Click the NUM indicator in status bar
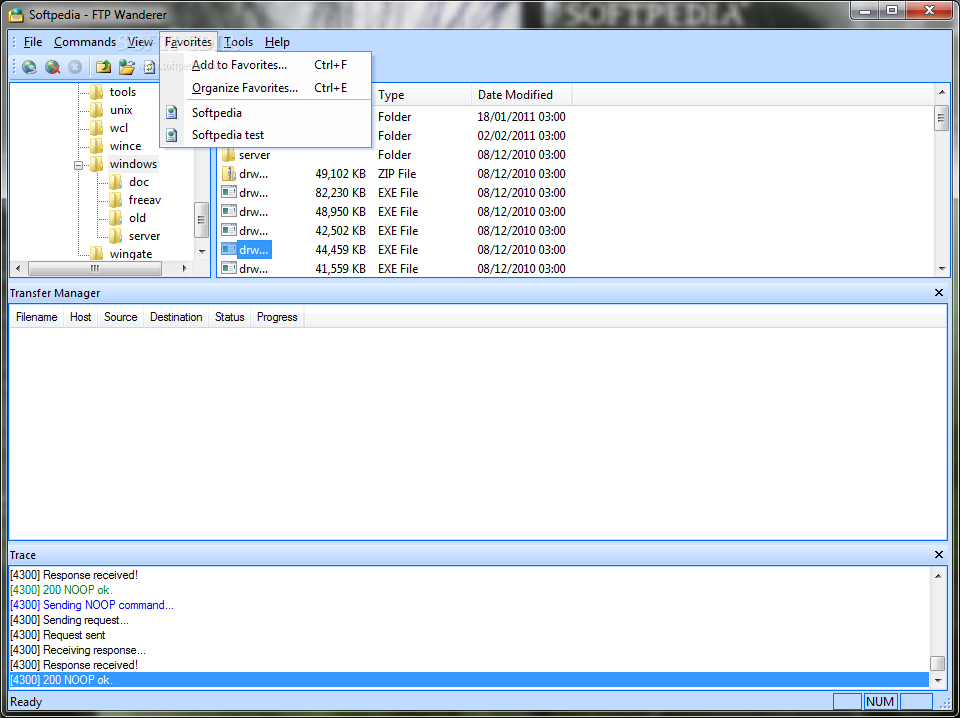The width and height of the screenshot is (960, 718). click(880, 701)
